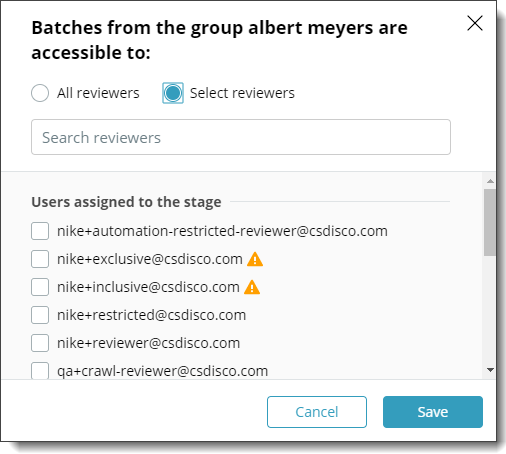The height and width of the screenshot is (454, 506).
Task: Click the reviewer list scrollbar thumb
Action: pyautogui.click(x=490, y=222)
